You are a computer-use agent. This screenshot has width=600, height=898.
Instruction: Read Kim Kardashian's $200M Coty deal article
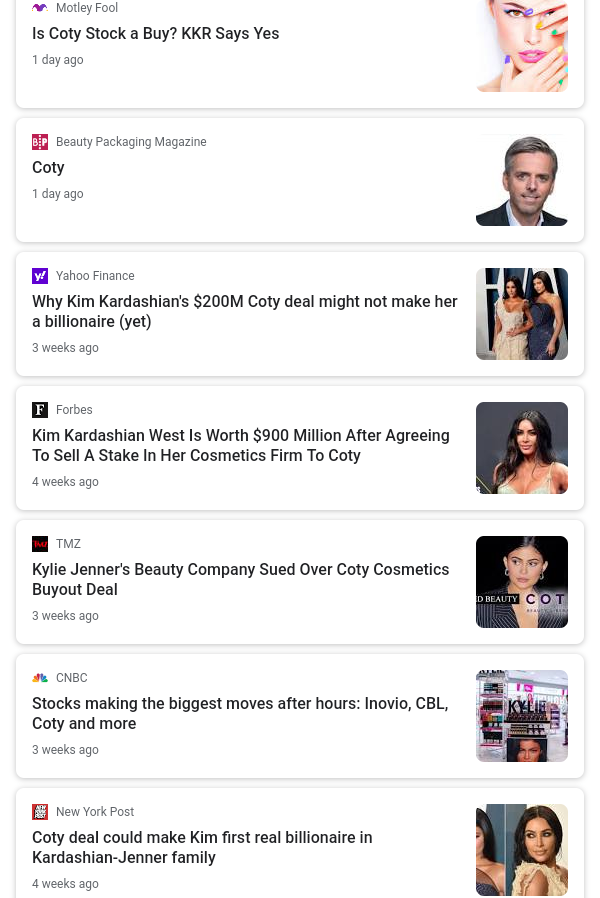(x=244, y=311)
